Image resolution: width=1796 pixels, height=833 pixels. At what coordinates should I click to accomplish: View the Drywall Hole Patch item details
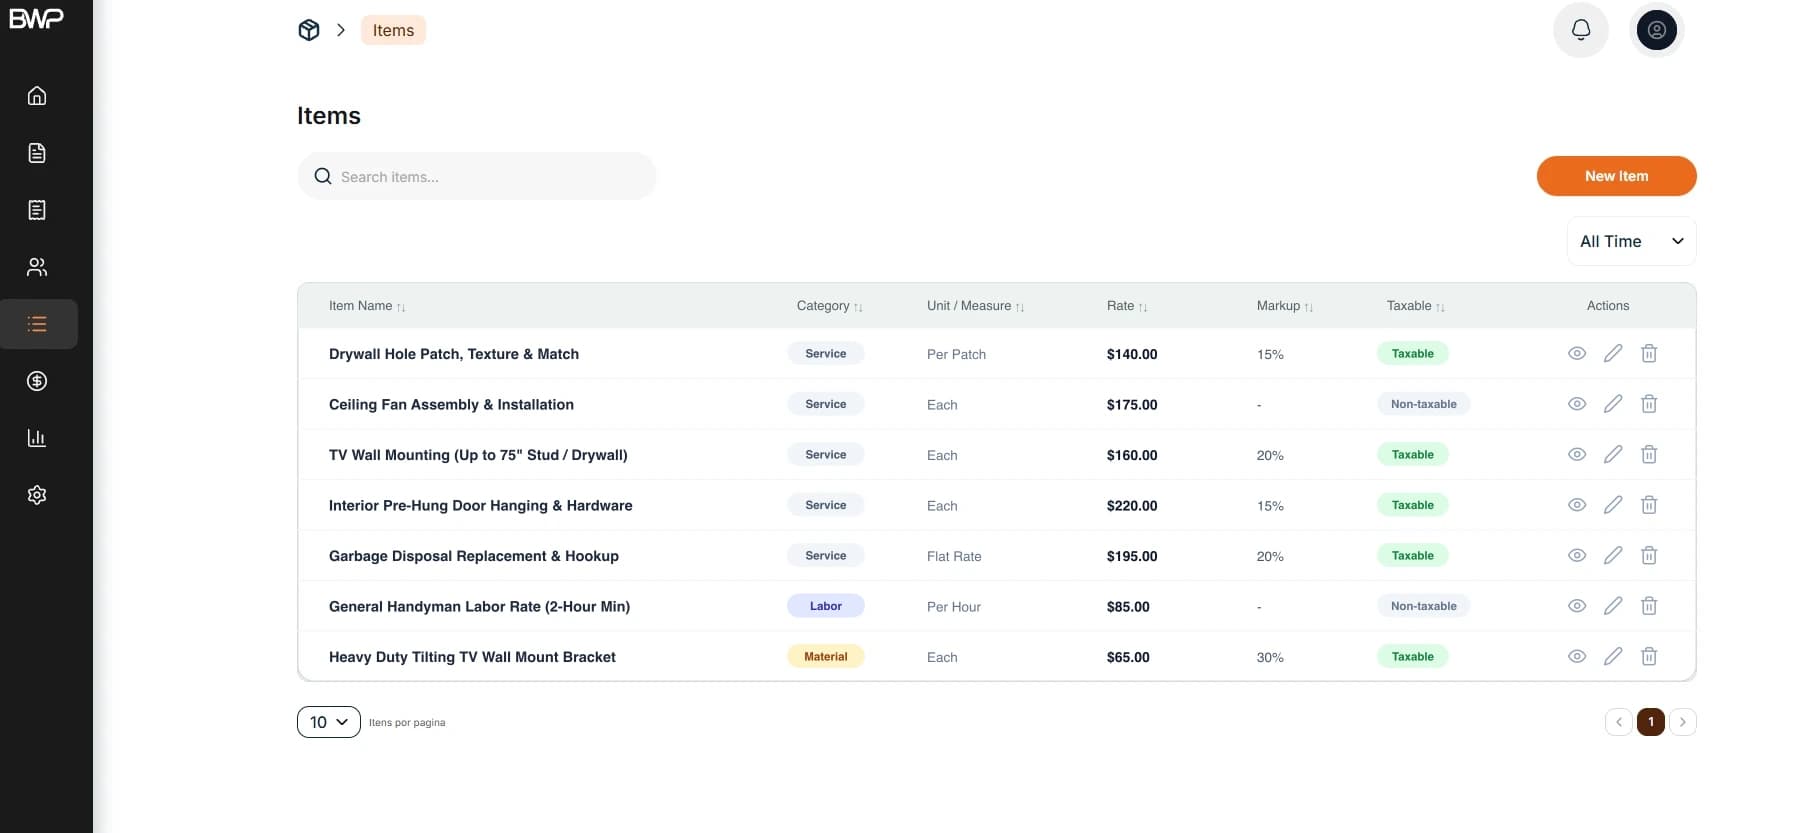pyautogui.click(x=1577, y=354)
